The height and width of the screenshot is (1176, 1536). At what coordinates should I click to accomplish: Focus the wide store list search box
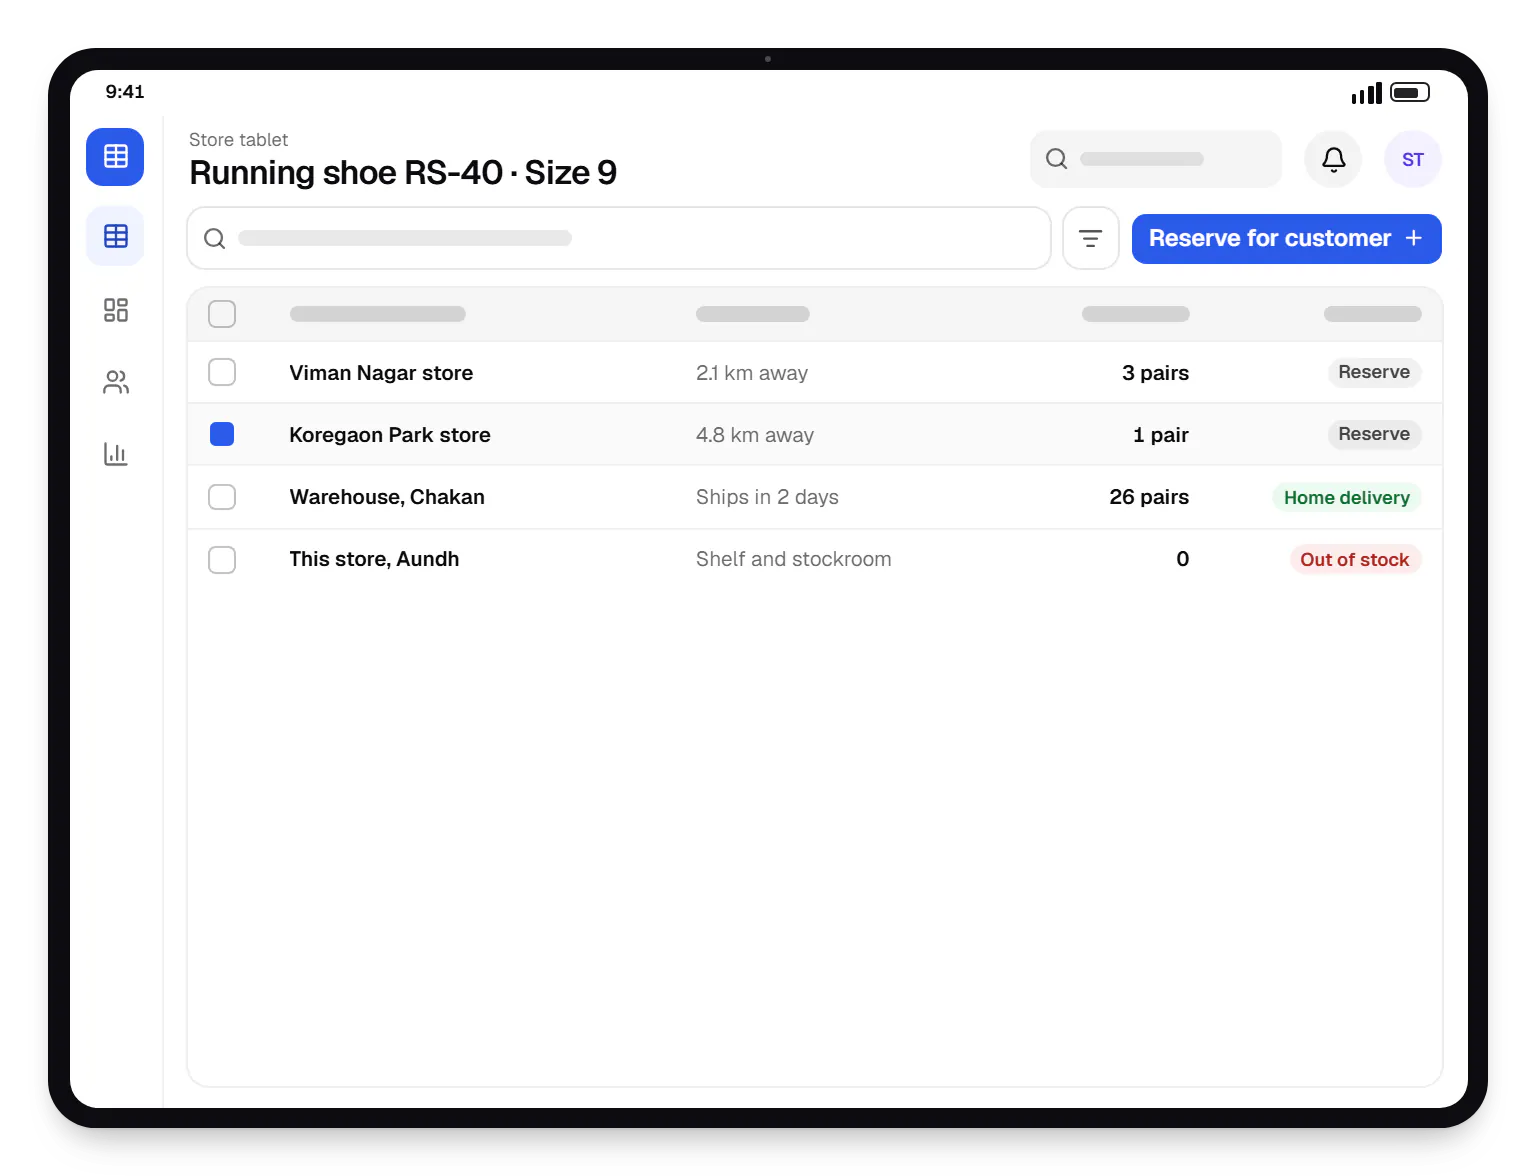point(618,238)
